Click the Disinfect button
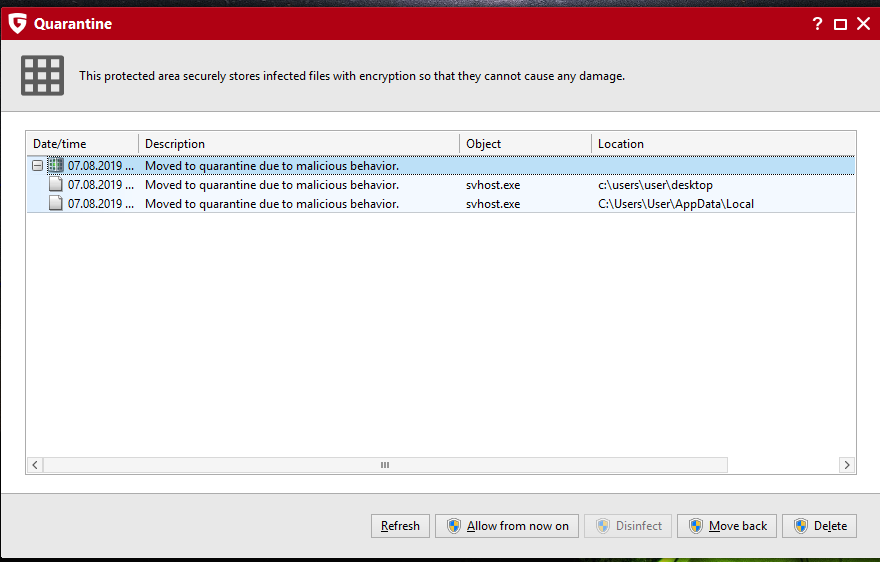 point(628,526)
